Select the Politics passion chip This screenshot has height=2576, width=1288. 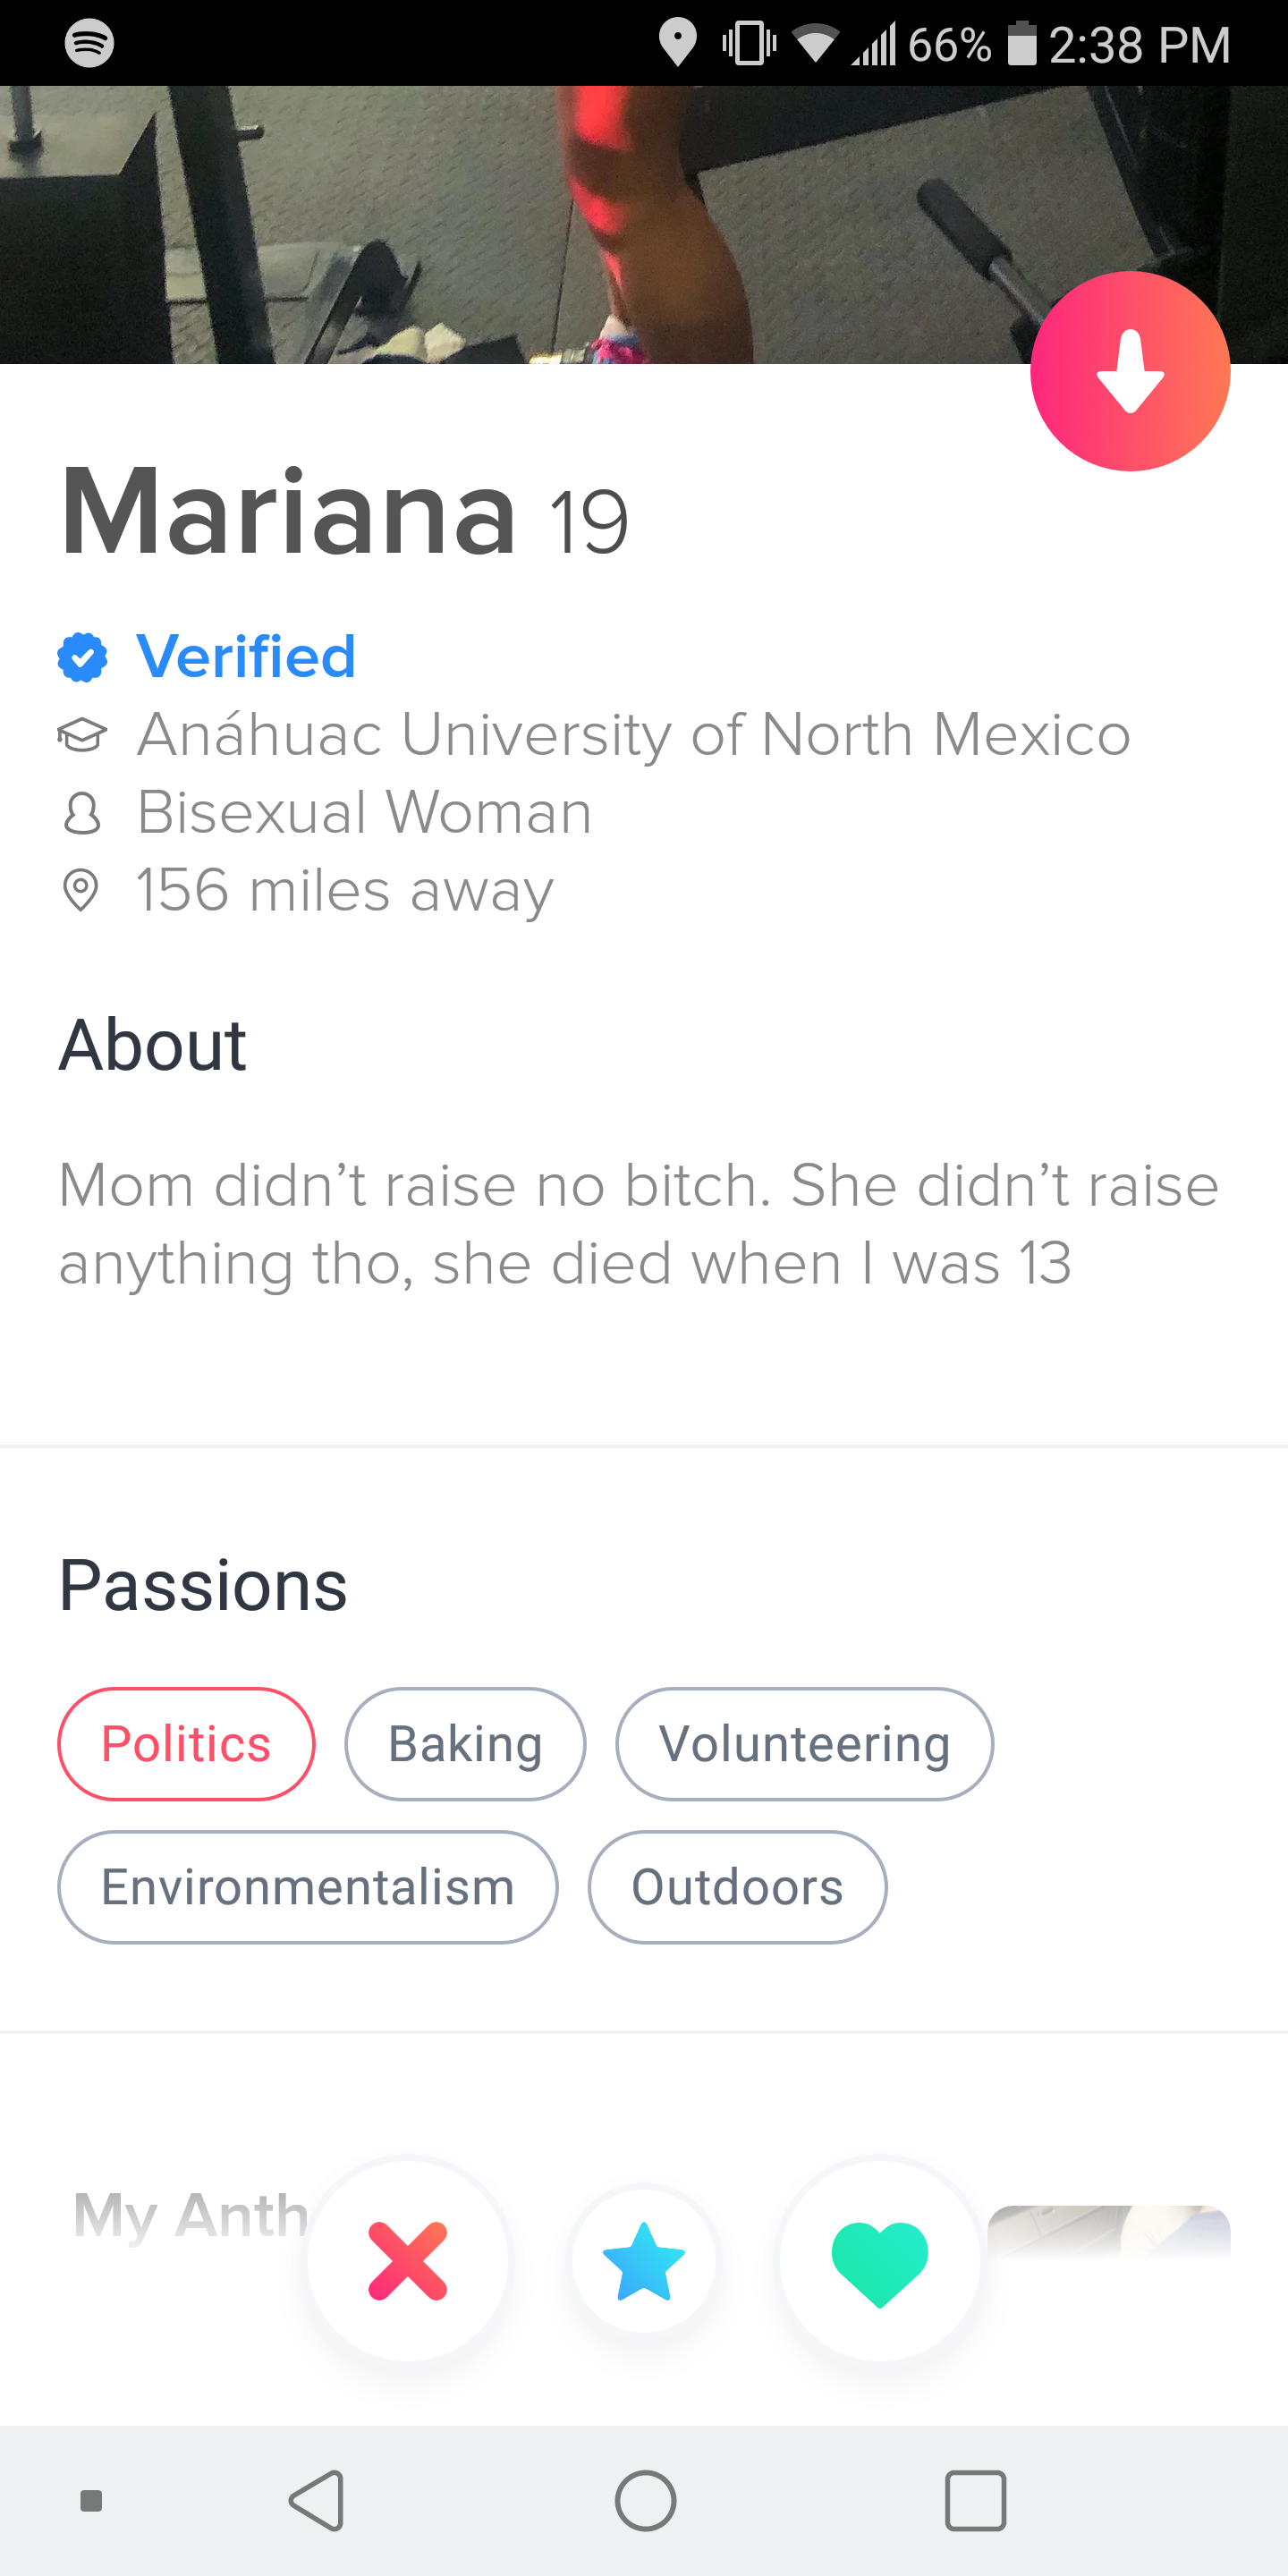tap(186, 1744)
